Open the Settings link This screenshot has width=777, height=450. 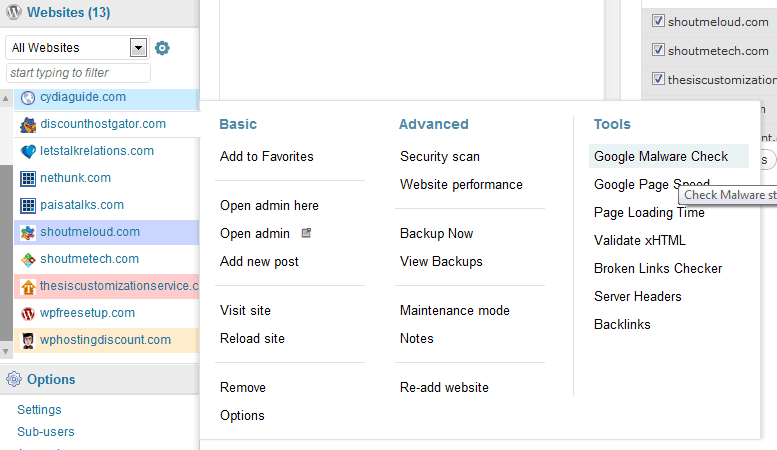39,410
